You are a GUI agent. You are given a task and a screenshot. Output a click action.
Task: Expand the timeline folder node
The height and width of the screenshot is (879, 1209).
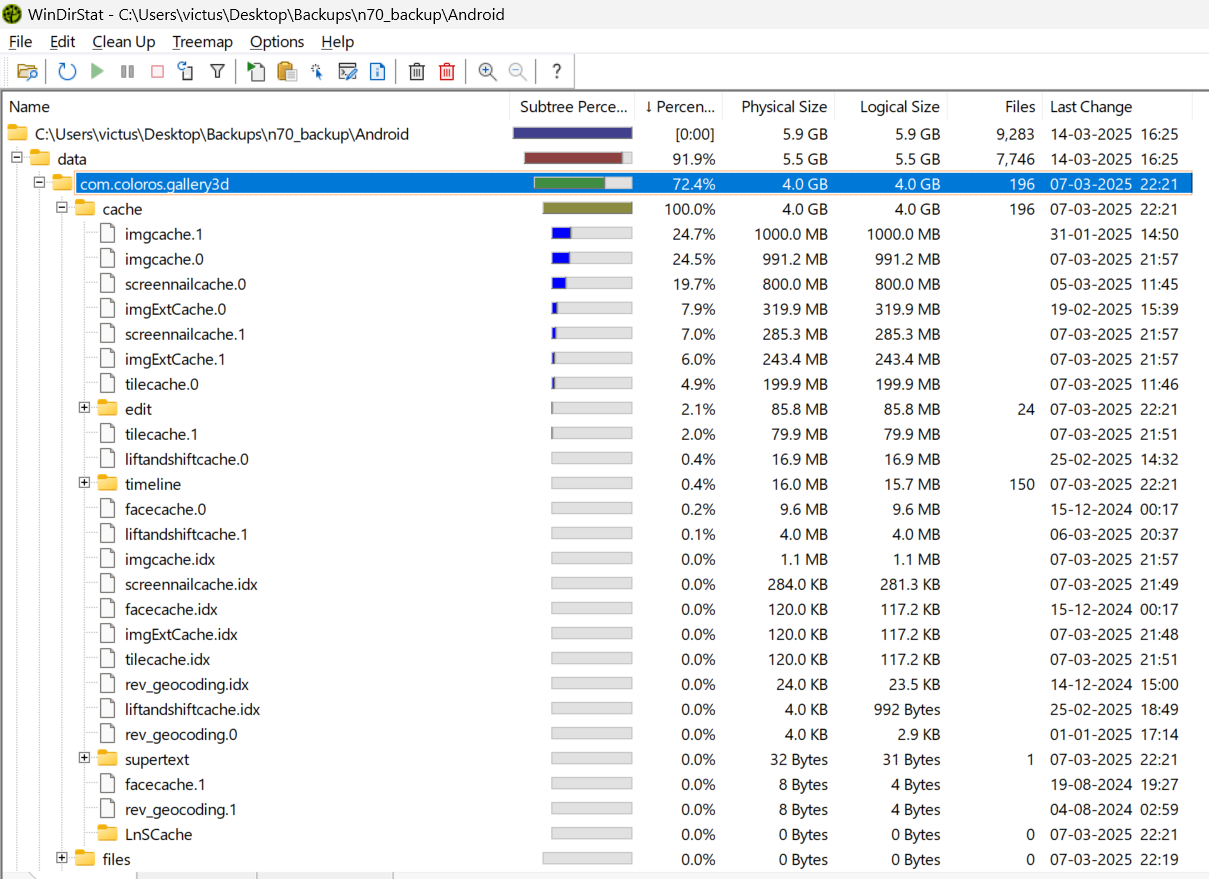coord(85,483)
